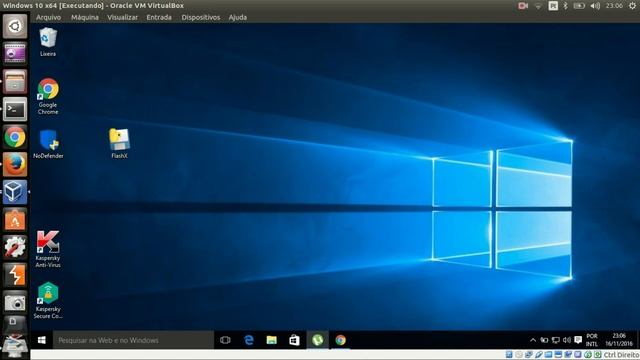Open the Ubuntu top panel sound indicator
Viewport: 640px width, 360px height.
(595, 6)
